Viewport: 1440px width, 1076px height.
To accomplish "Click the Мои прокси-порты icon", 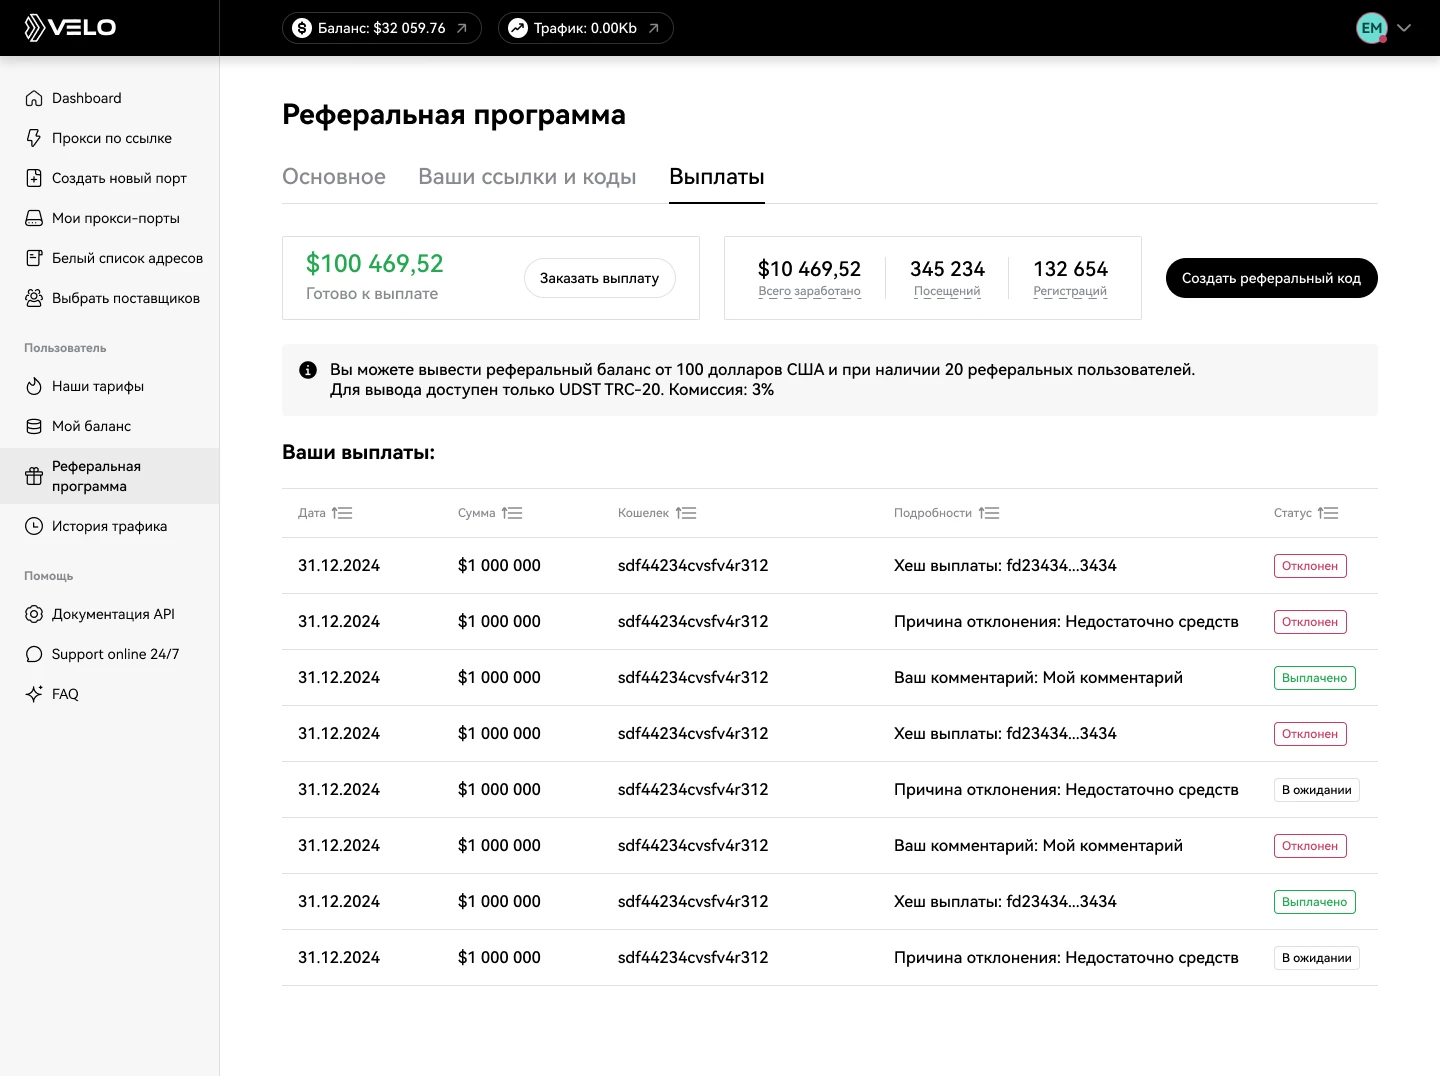I will 34,218.
